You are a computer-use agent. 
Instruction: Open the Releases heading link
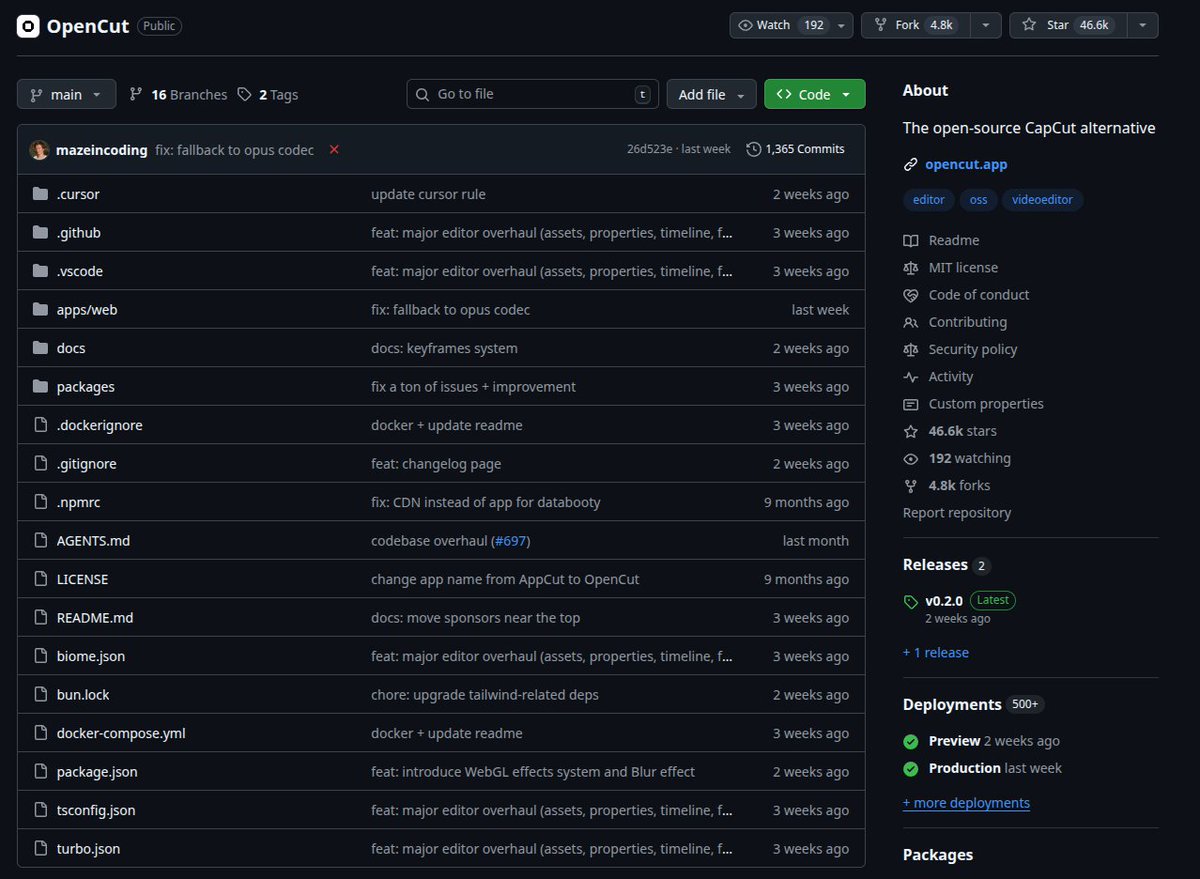(x=935, y=565)
